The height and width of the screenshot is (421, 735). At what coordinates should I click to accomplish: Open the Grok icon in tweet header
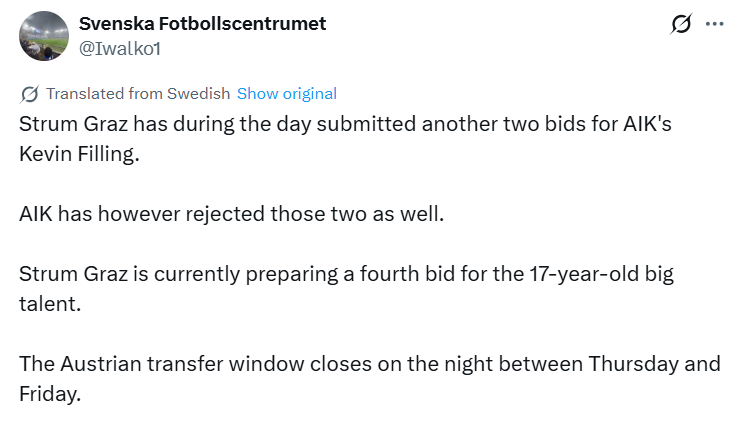[x=681, y=24]
